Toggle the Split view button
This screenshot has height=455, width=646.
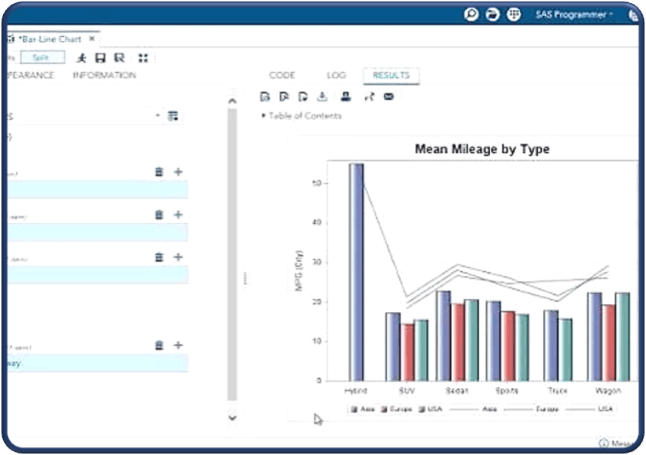[x=42, y=58]
